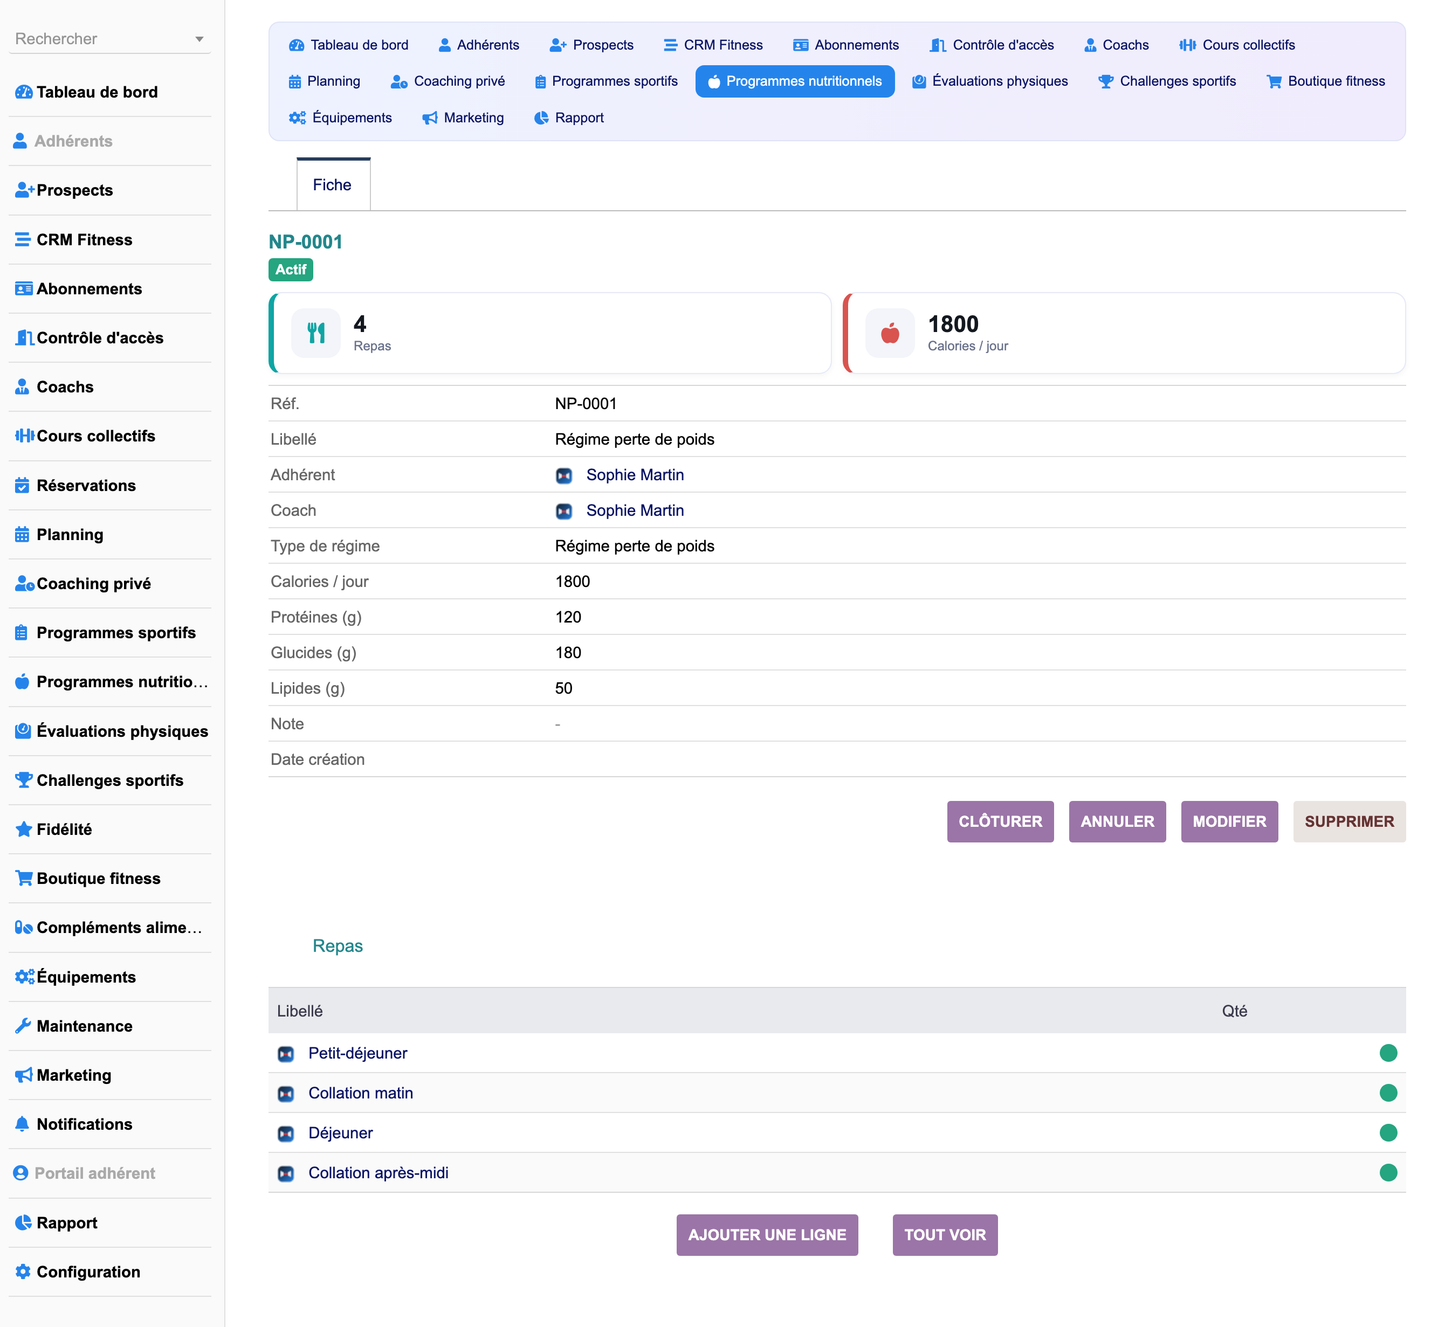The image size is (1445, 1327).
Task: Click the bell icon beside Notifications
Action: click(x=22, y=1124)
